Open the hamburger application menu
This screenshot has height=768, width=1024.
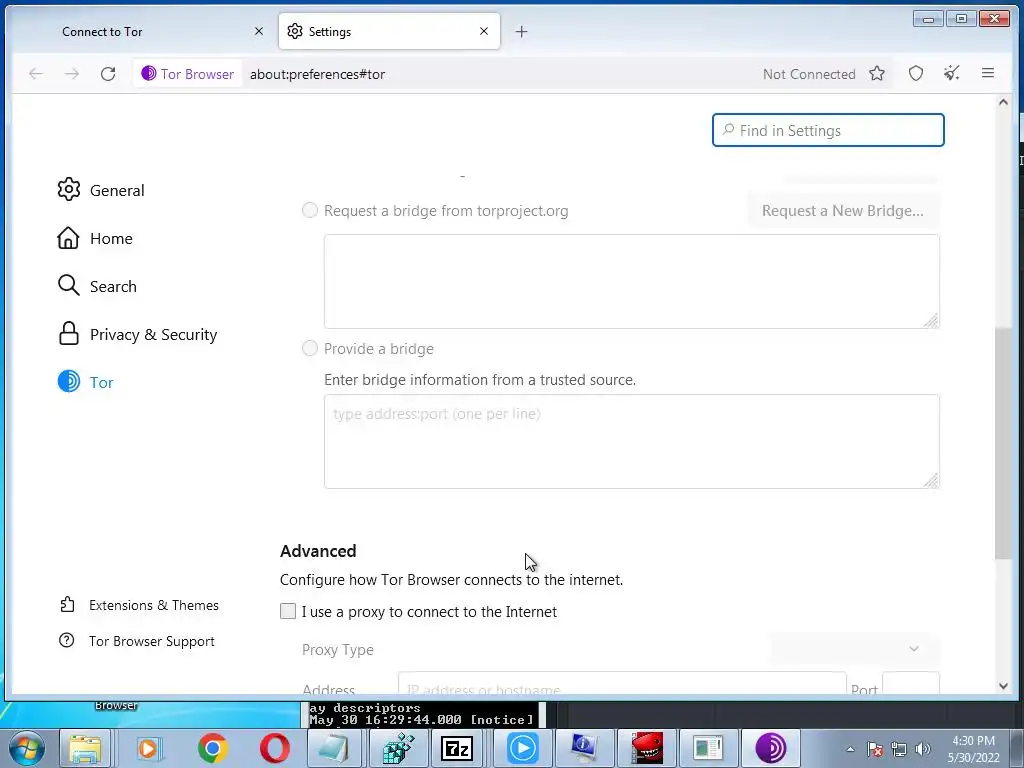[987, 74]
